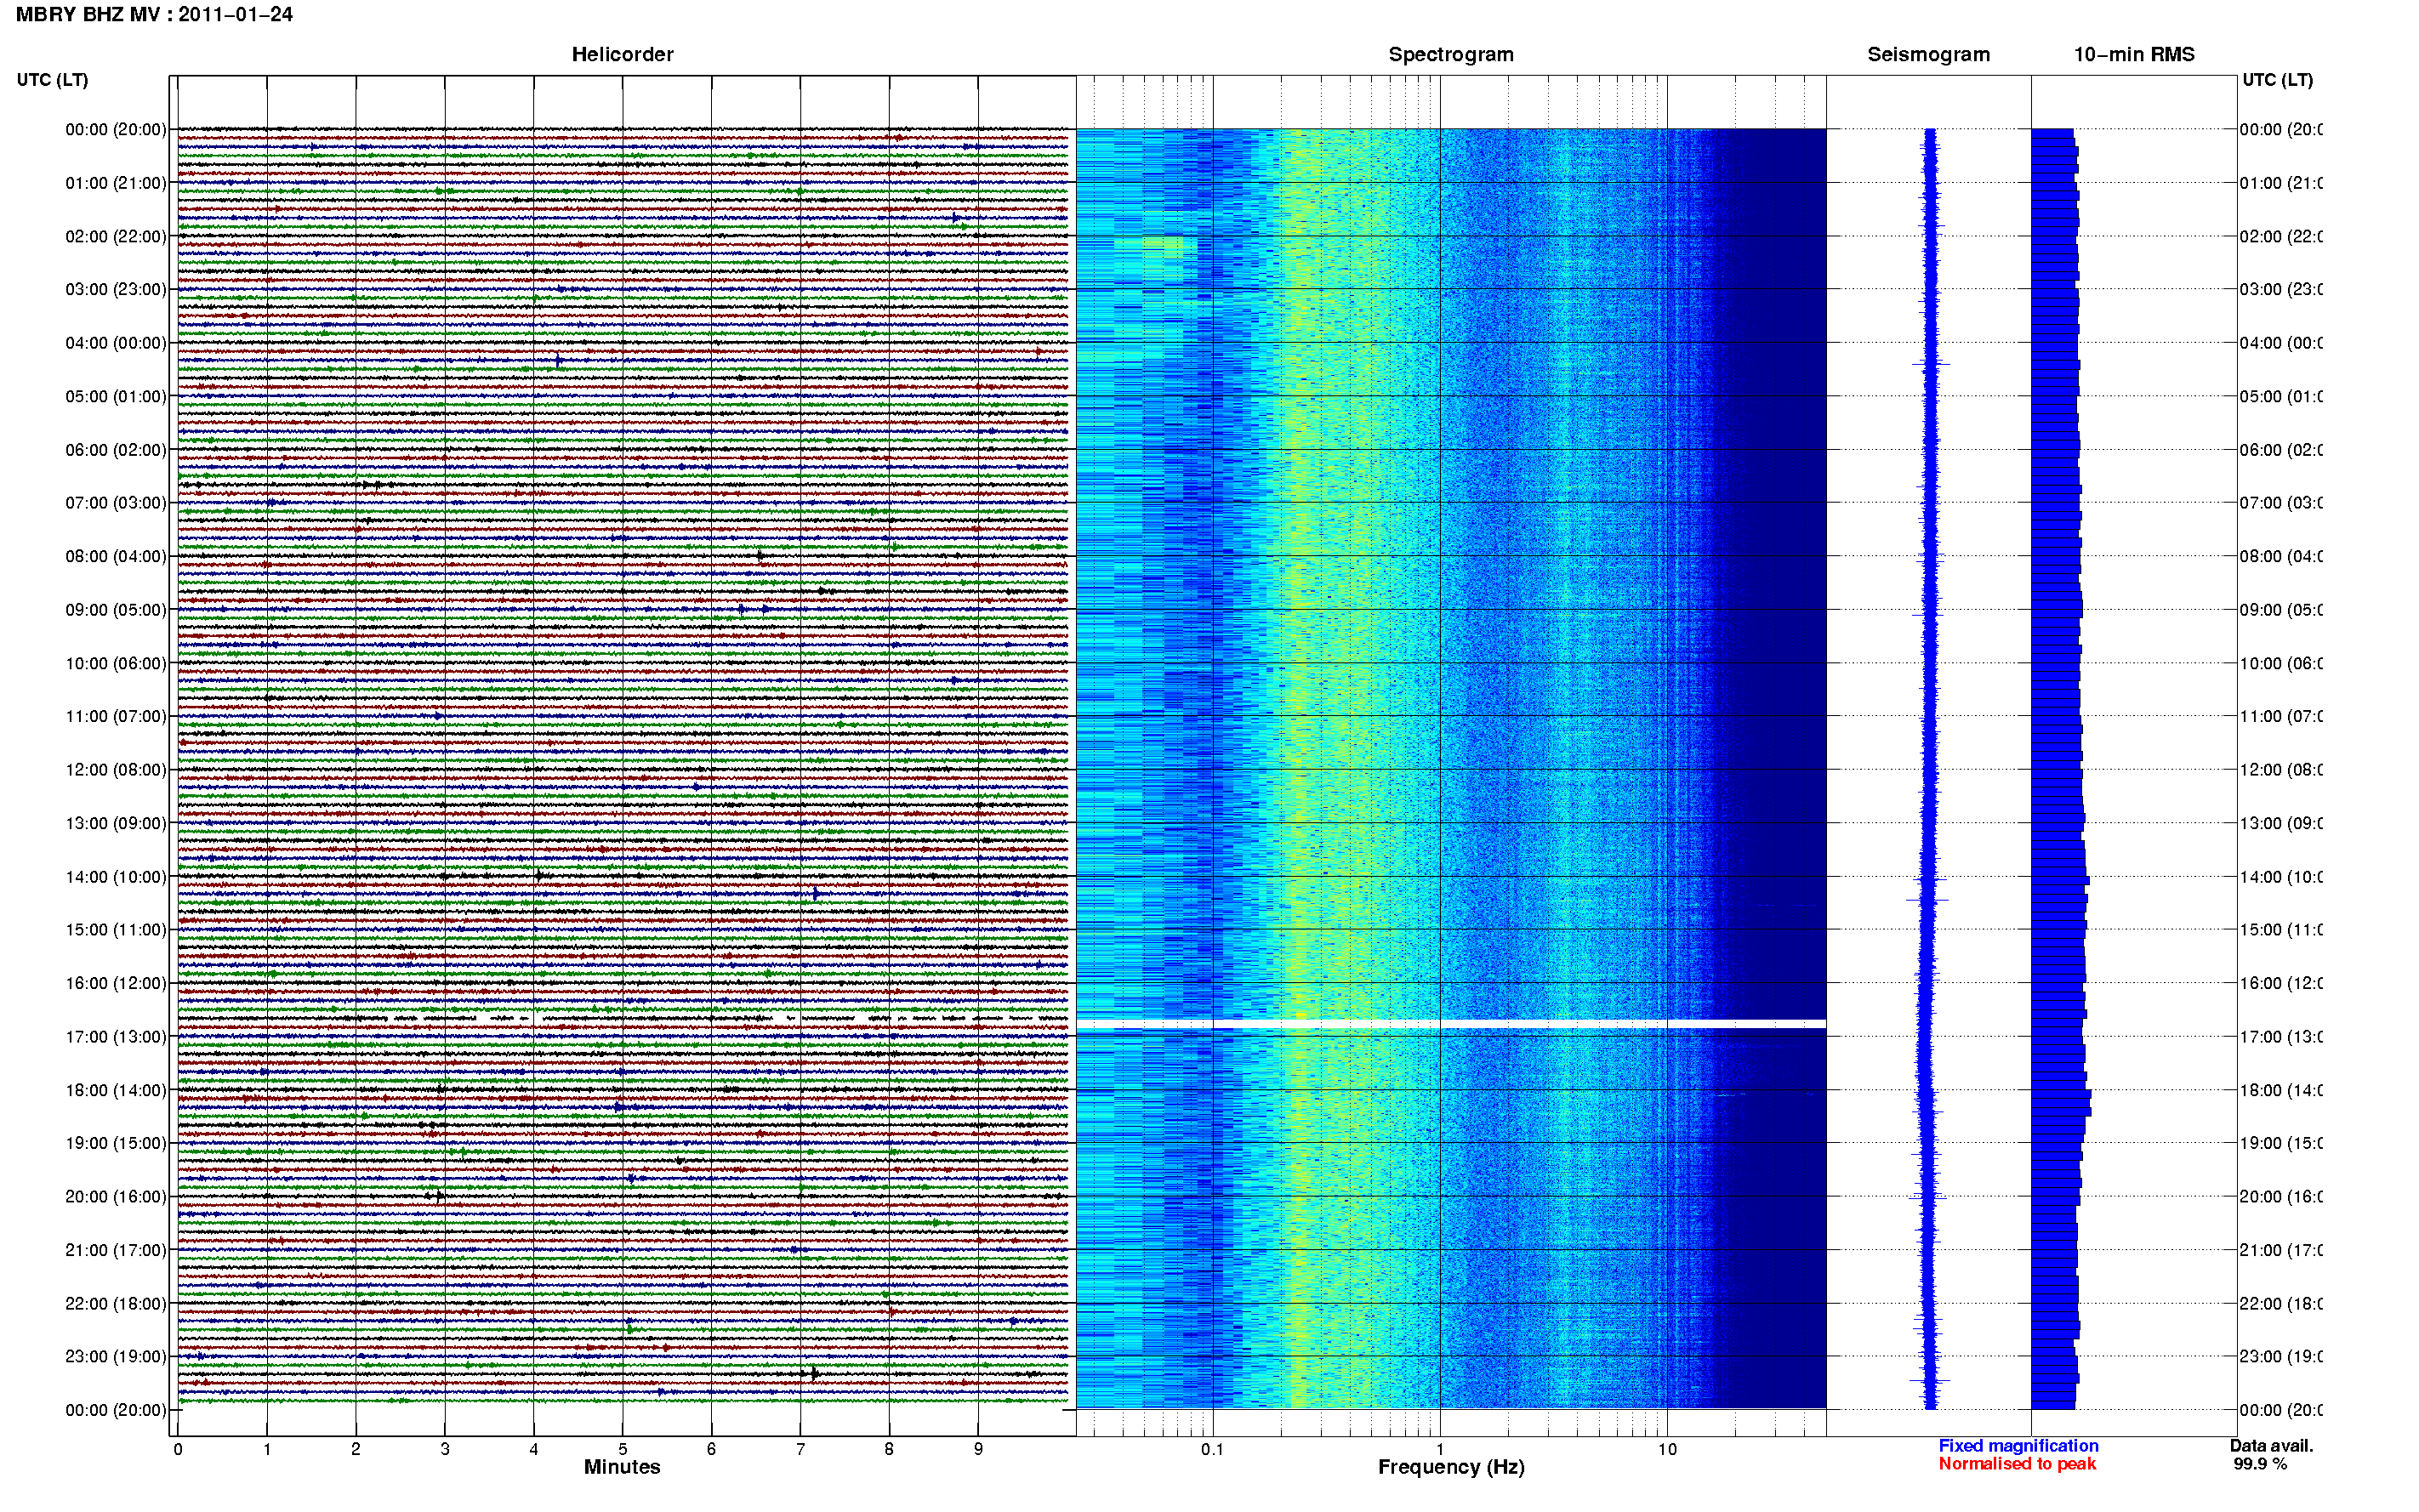The height and width of the screenshot is (1512, 2419).
Task: Click the 'Data avail.' label
Action: [2271, 1446]
